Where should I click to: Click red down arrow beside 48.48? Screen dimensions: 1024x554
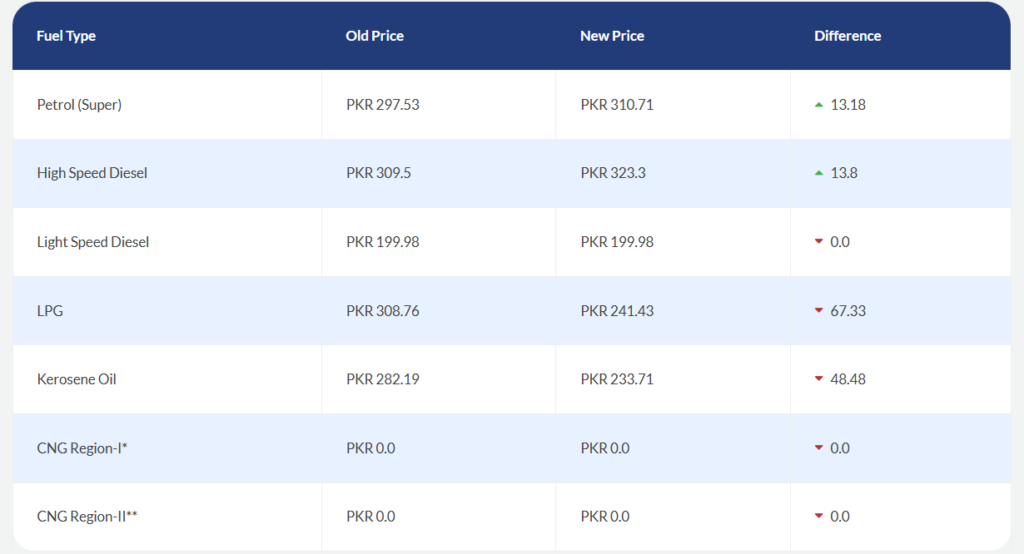(x=818, y=379)
